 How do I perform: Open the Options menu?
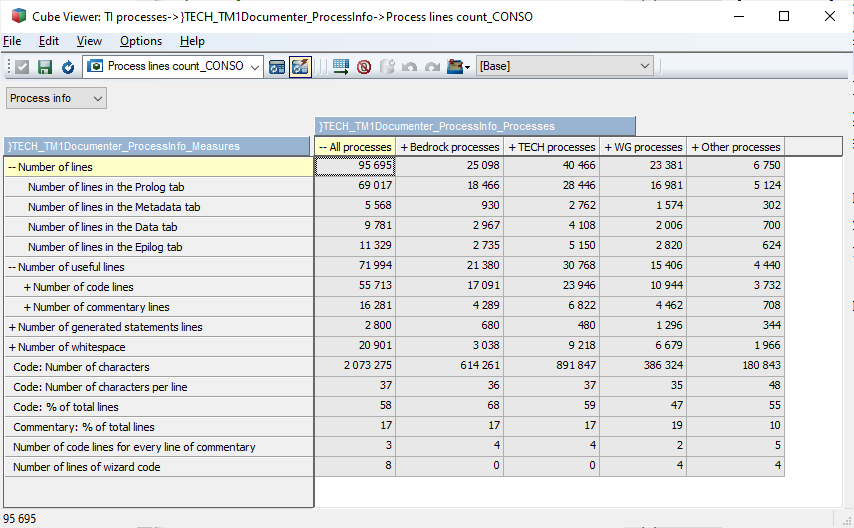click(x=140, y=41)
